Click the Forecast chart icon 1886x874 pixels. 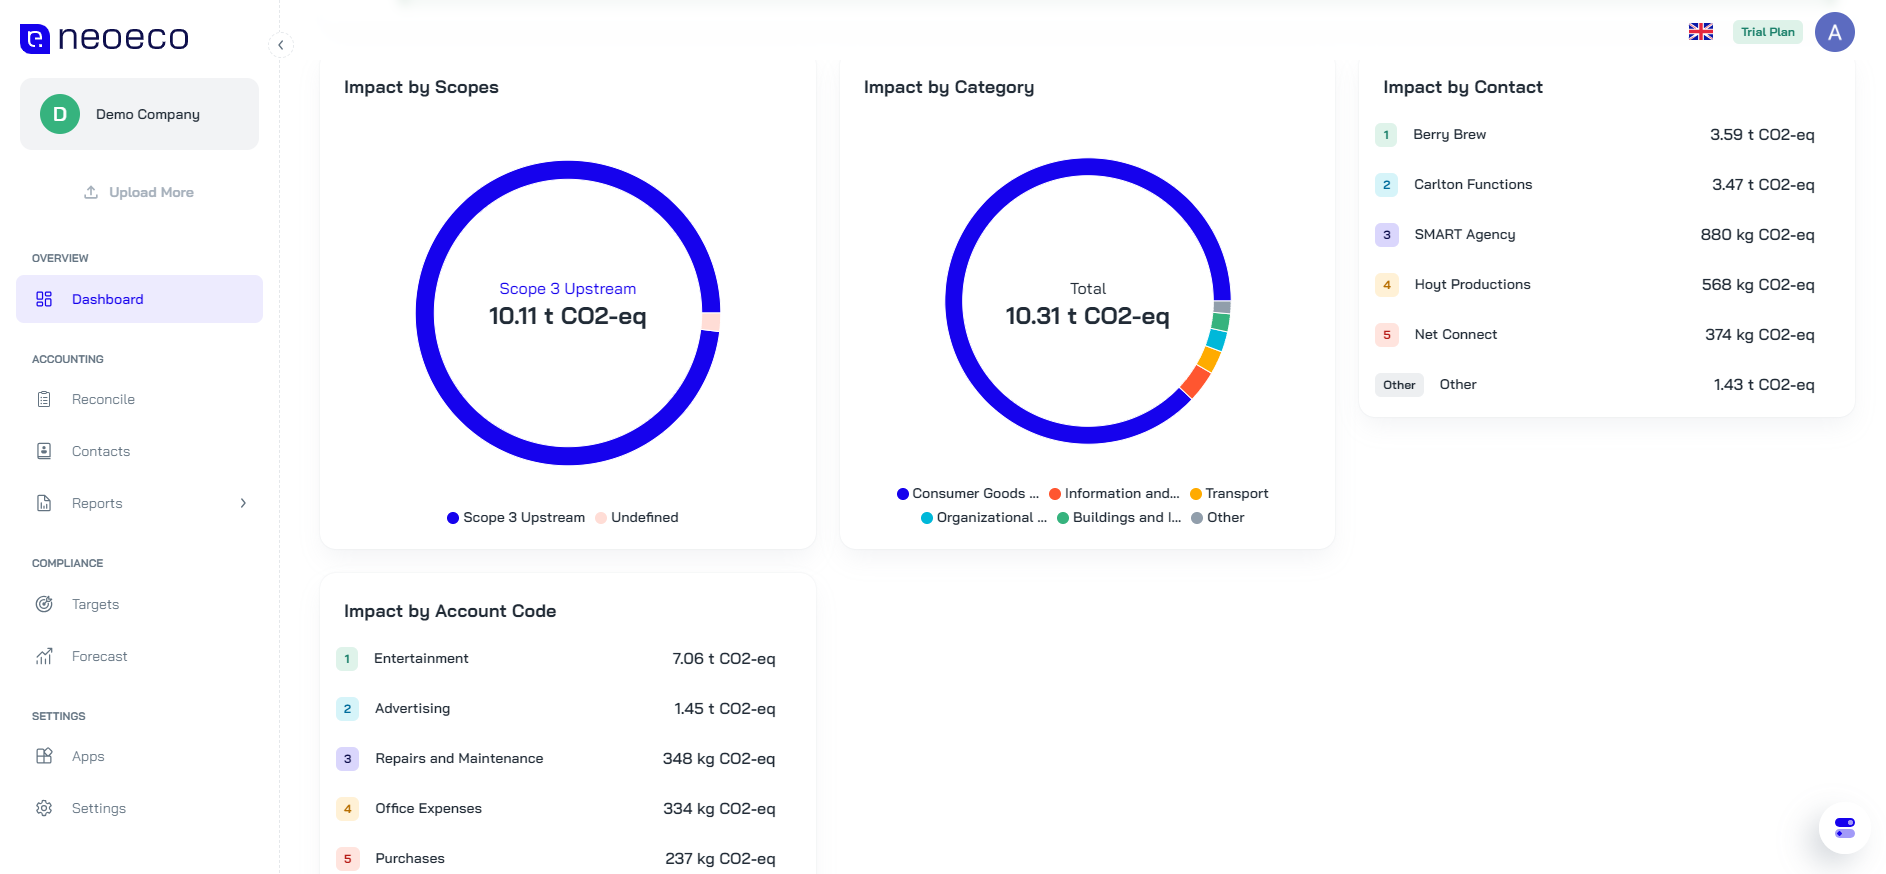coord(44,656)
